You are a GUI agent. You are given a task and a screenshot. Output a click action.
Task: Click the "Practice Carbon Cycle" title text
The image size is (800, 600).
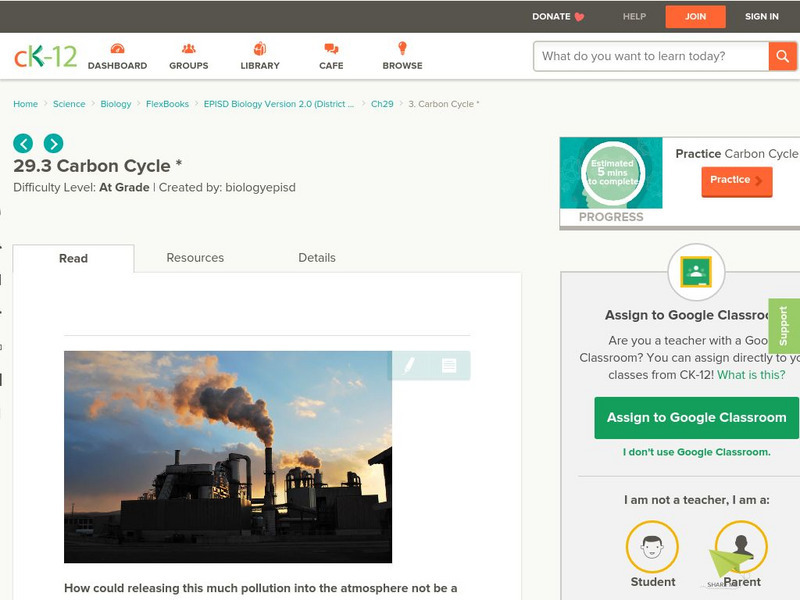(737, 154)
